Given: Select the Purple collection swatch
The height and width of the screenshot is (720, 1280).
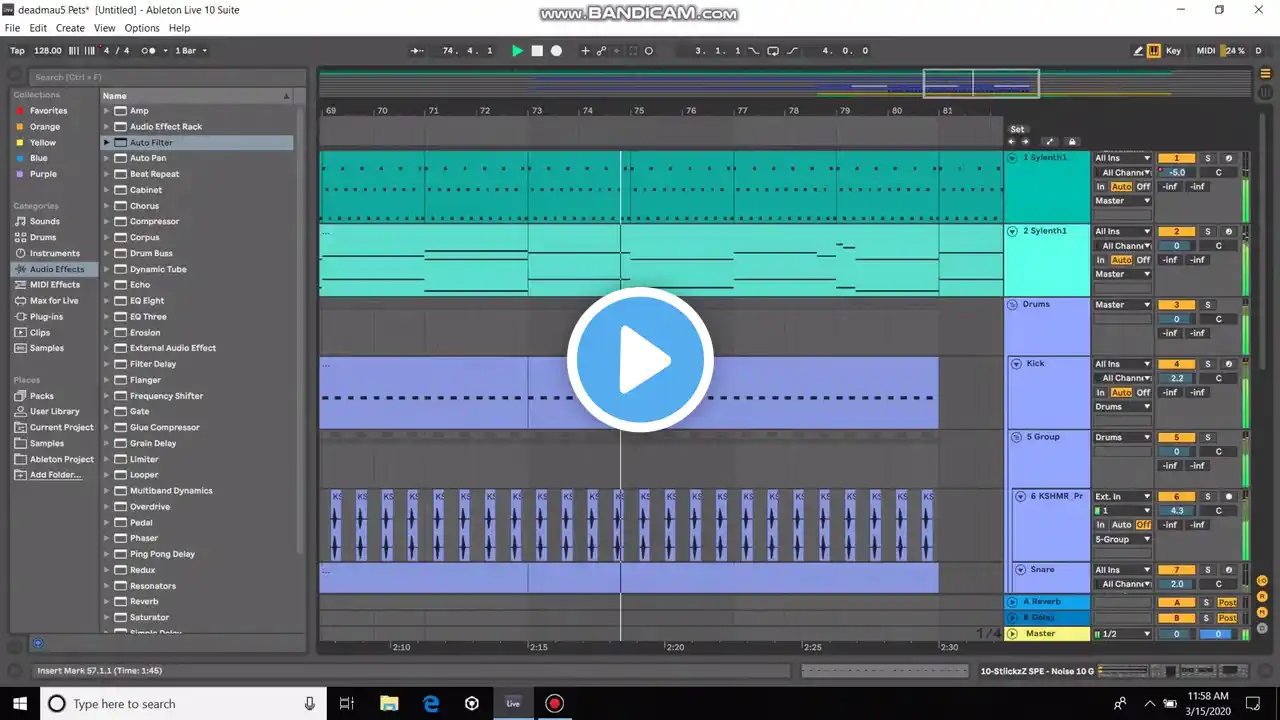Looking at the screenshot, I should tap(19, 174).
